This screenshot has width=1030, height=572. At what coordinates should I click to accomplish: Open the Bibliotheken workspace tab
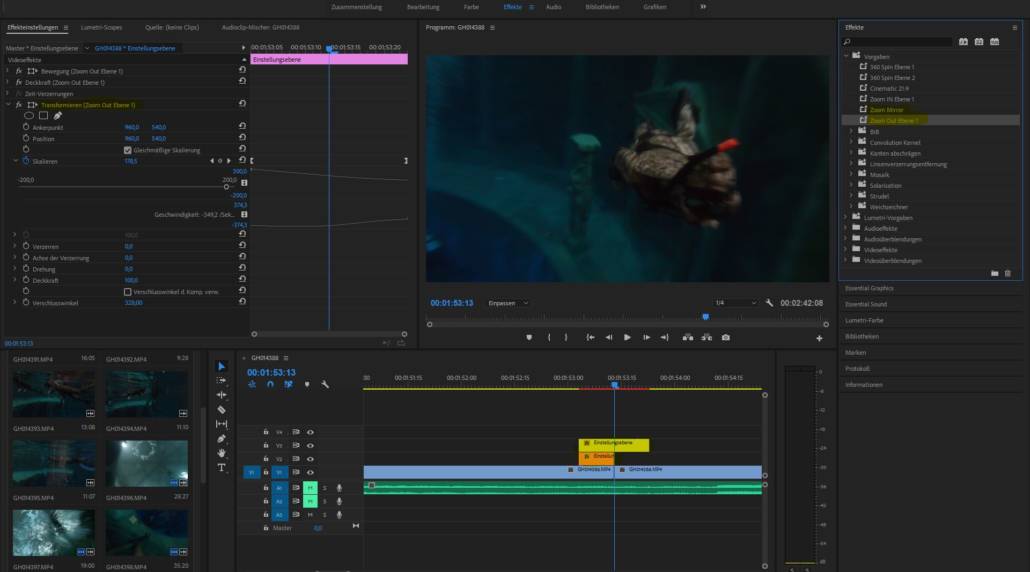pos(602,7)
